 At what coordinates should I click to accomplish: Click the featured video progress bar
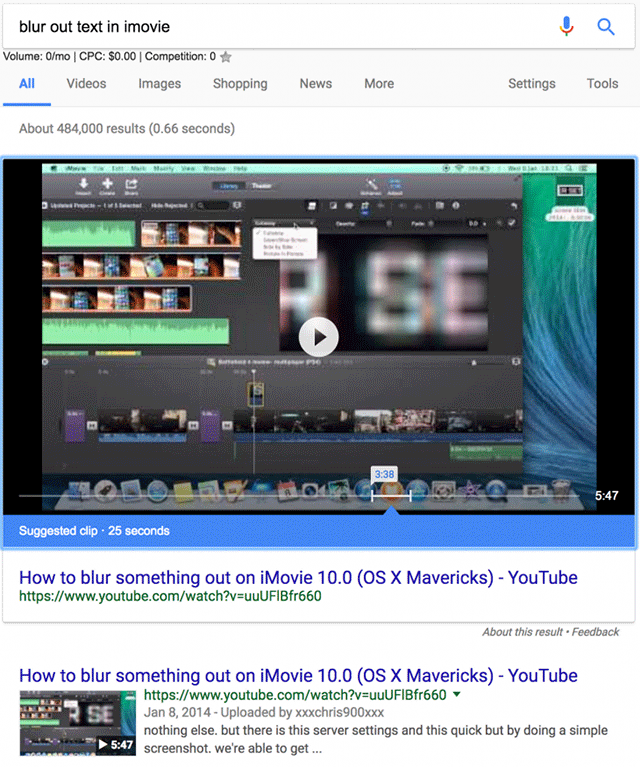[x=200, y=495]
